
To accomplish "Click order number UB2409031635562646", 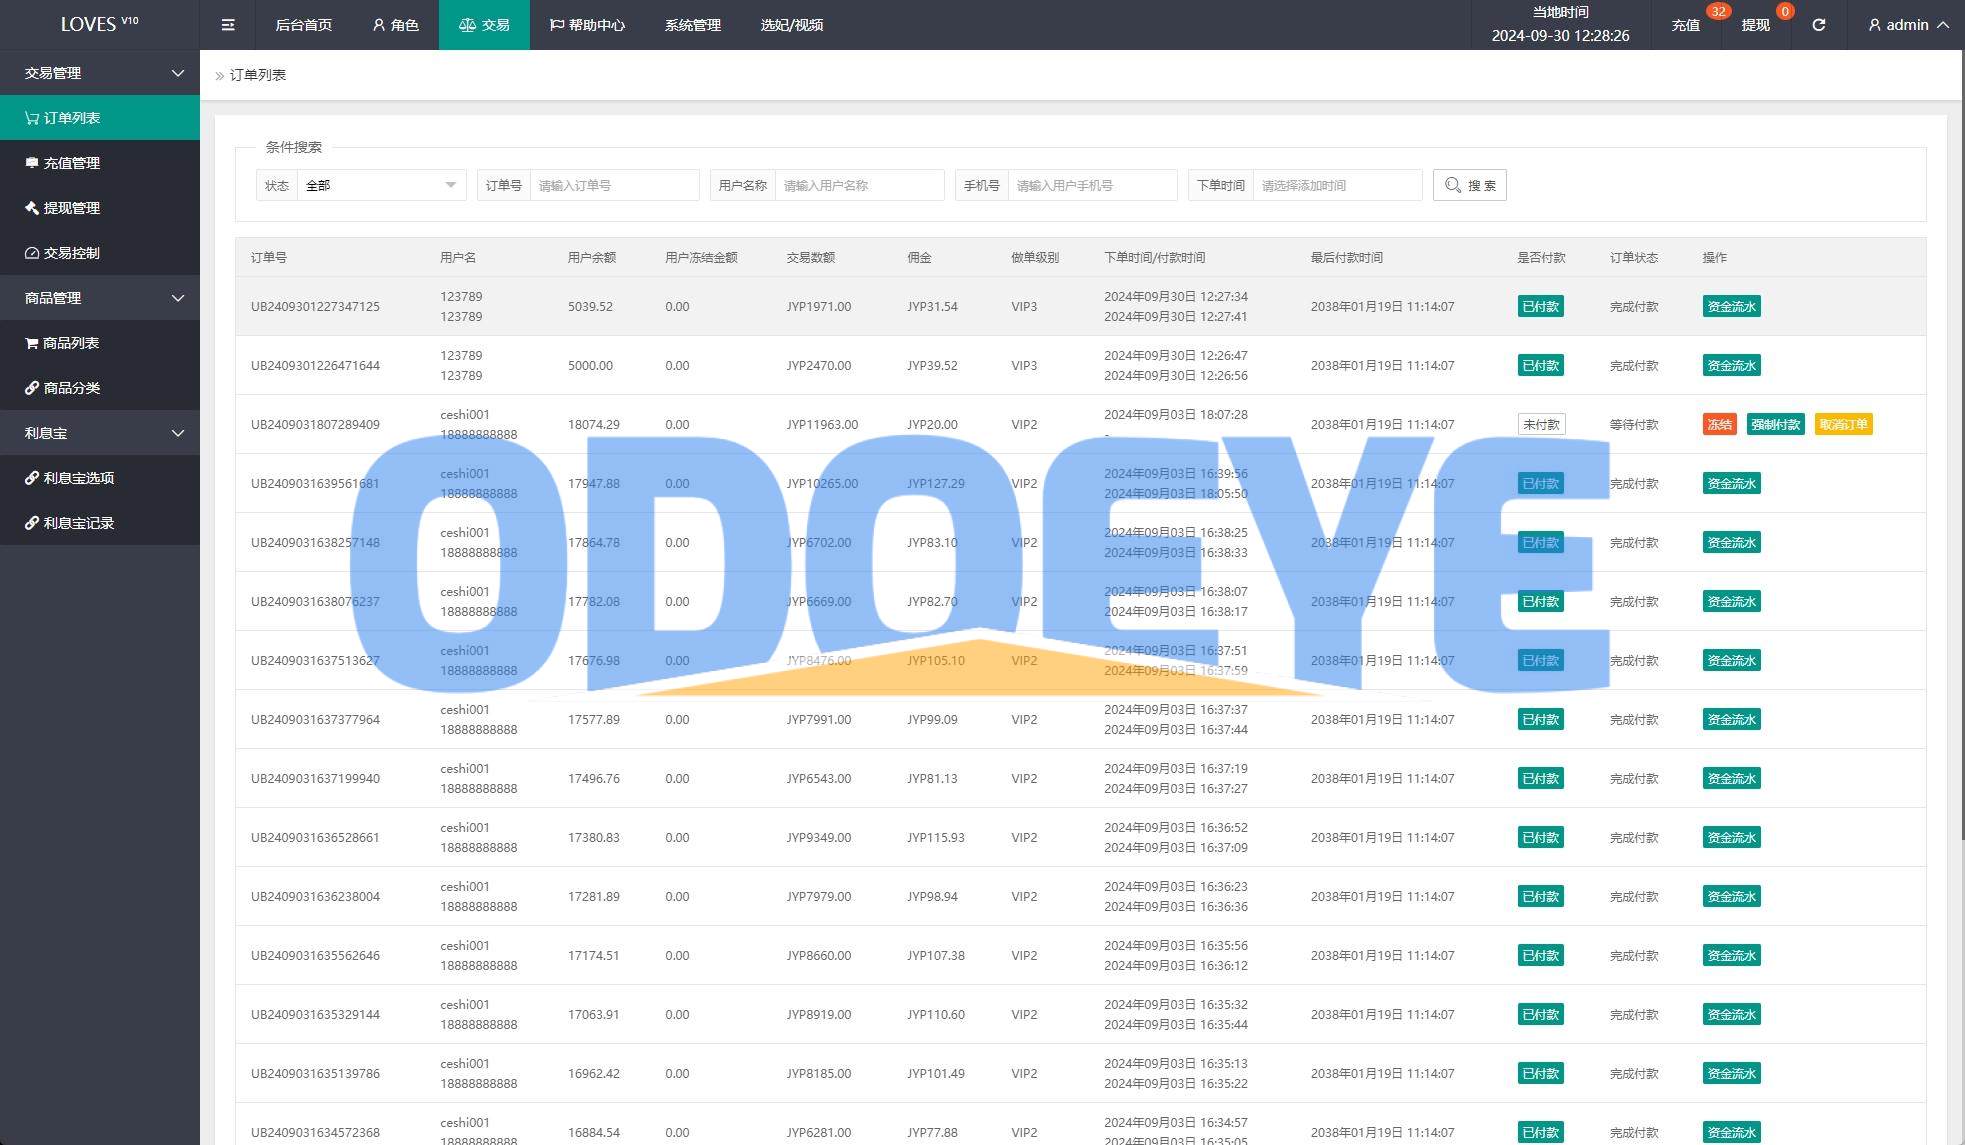I will tap(315, 955).
